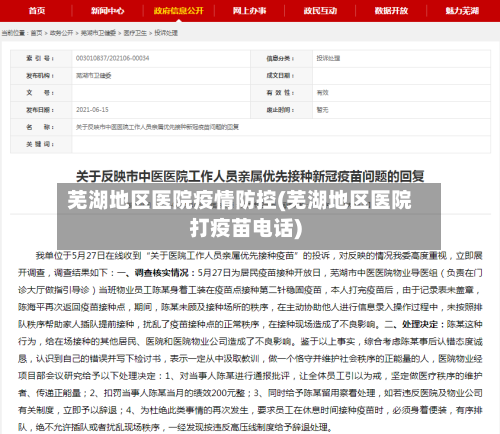Click the index number 003010837/202106-00034
This screenshot has height=434, width=500.
[x=113, y=58]
